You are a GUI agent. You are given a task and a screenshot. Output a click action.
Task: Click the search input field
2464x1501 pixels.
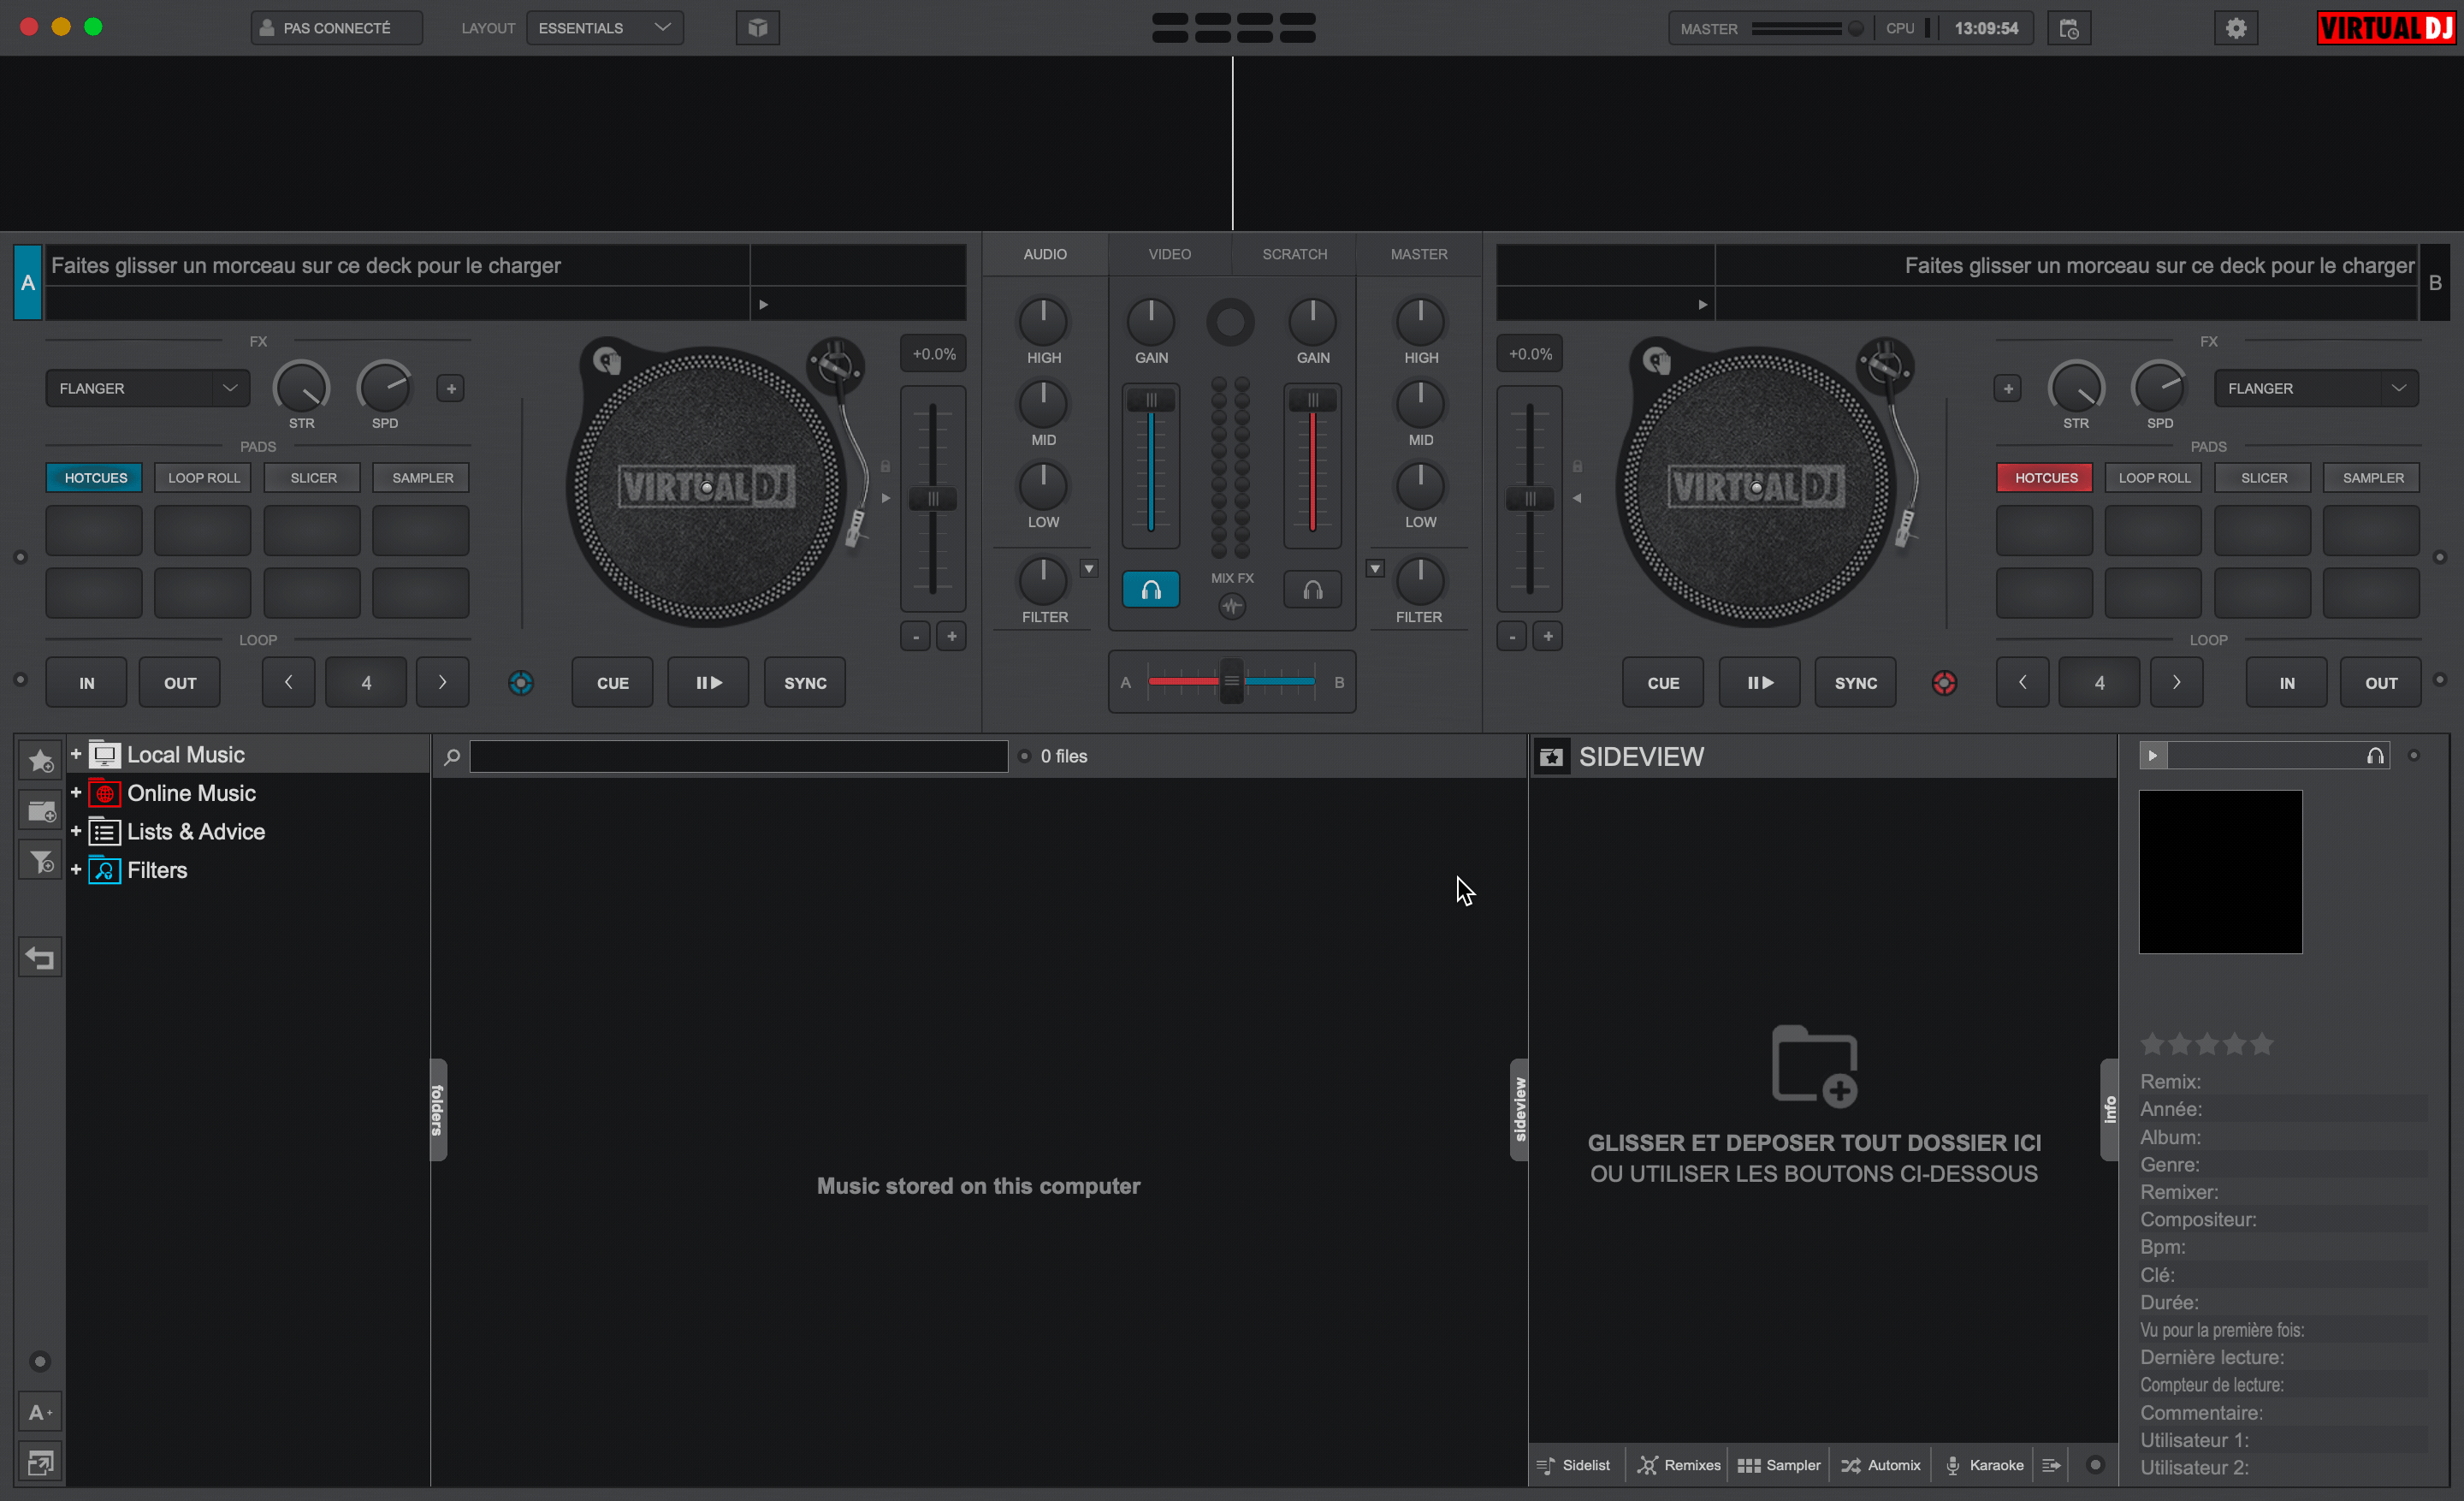[x=739, y=757]
